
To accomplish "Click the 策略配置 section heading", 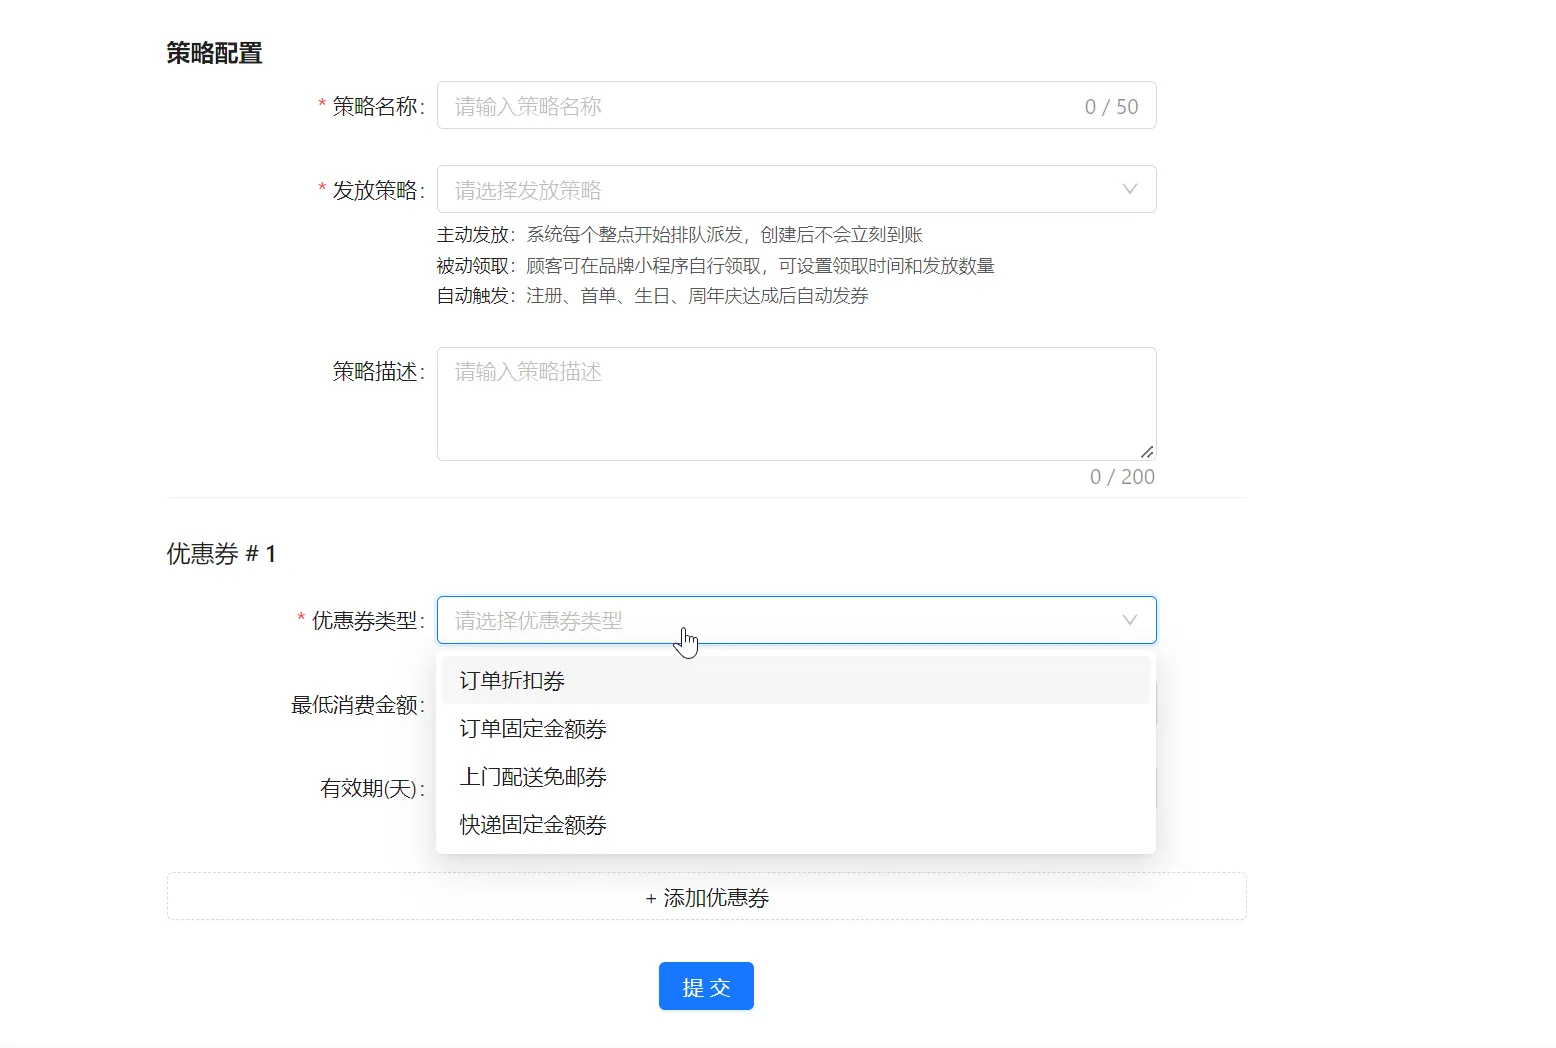I will [215, 53].
